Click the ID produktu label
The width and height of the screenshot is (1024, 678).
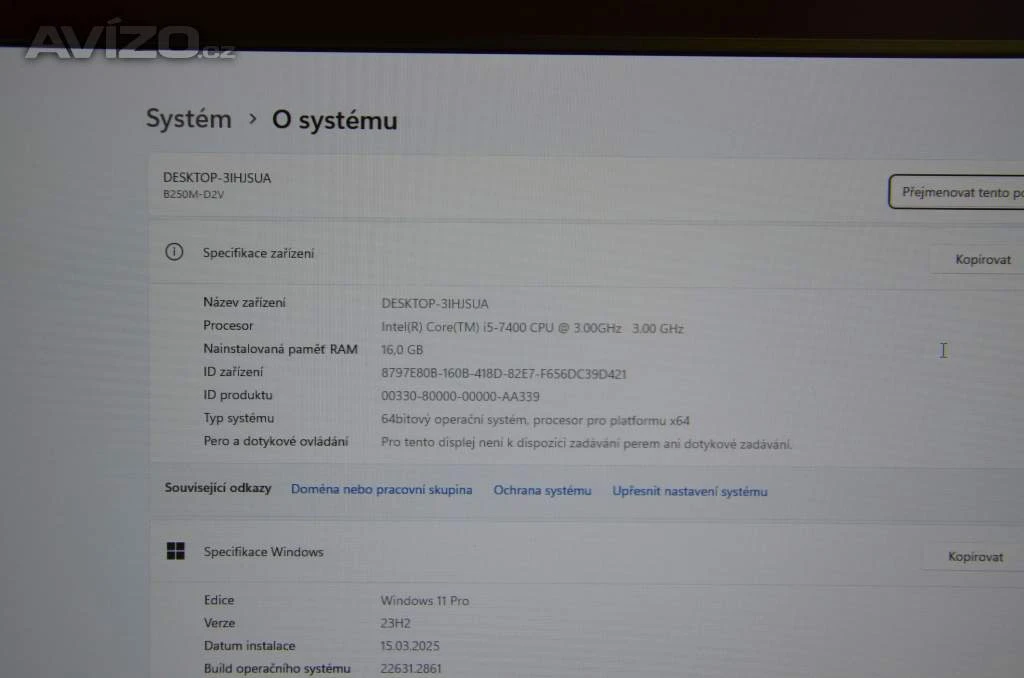click(x=238, y=395)
